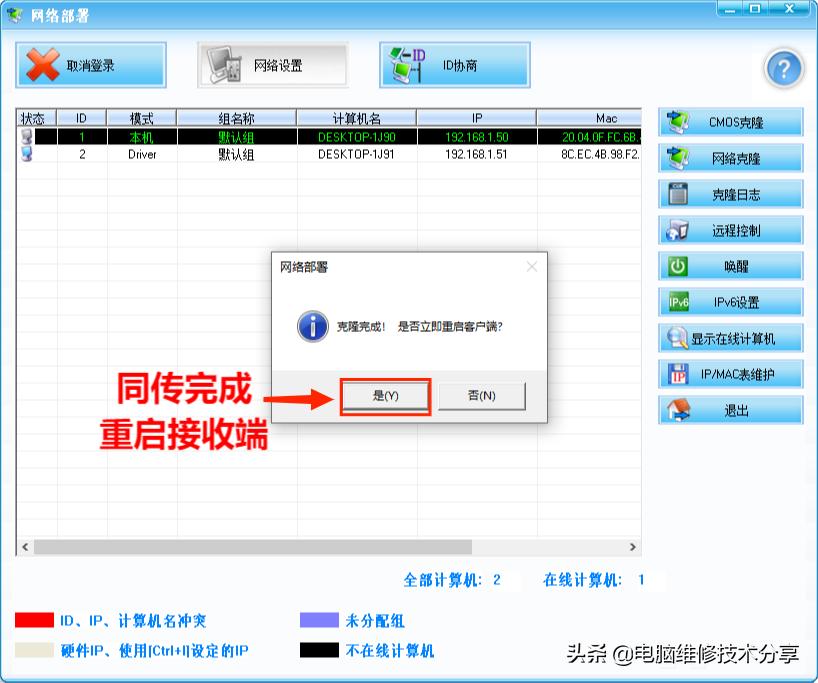Viewport: 818px width, 683px height.
Task: Launch 远程控制 remote control
Action: [x=729, y=229]
